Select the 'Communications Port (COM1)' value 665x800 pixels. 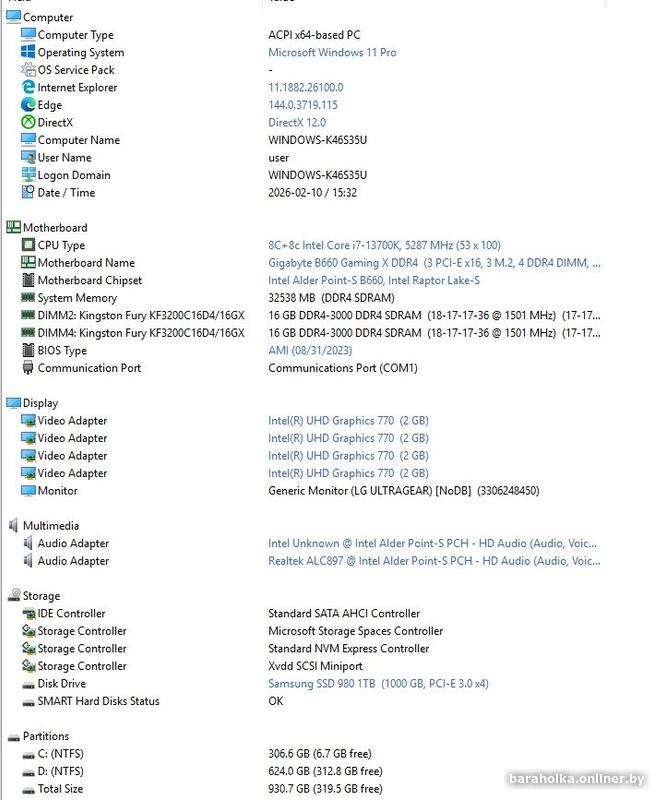[x=343, y=367]
